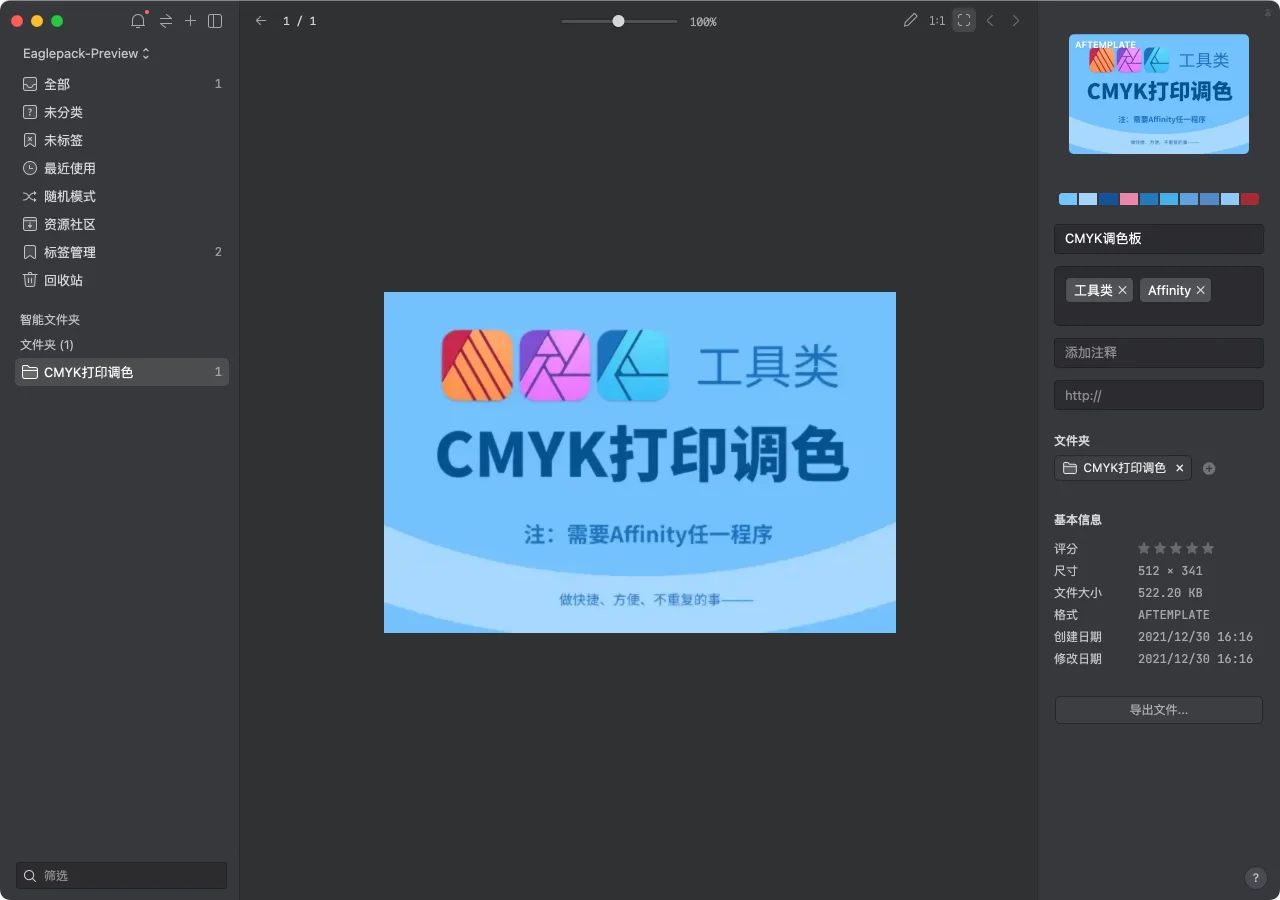Toggle the sidebar layout panel icon

click(215, 21)
